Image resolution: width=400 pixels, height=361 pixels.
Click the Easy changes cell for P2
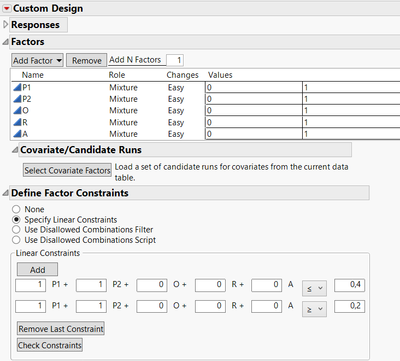[x=176, y=99]
